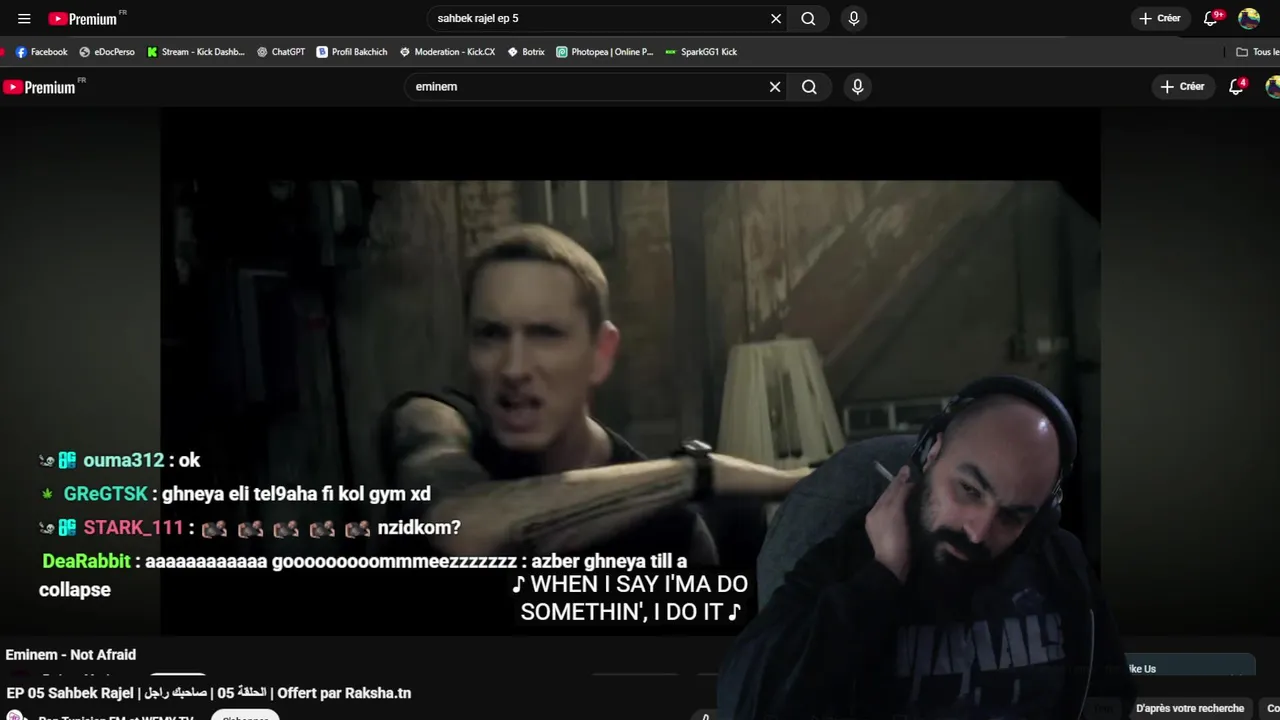Open the Moderation - Kick.CX bookmark
1280x720 pixels.
coord(447,52)
